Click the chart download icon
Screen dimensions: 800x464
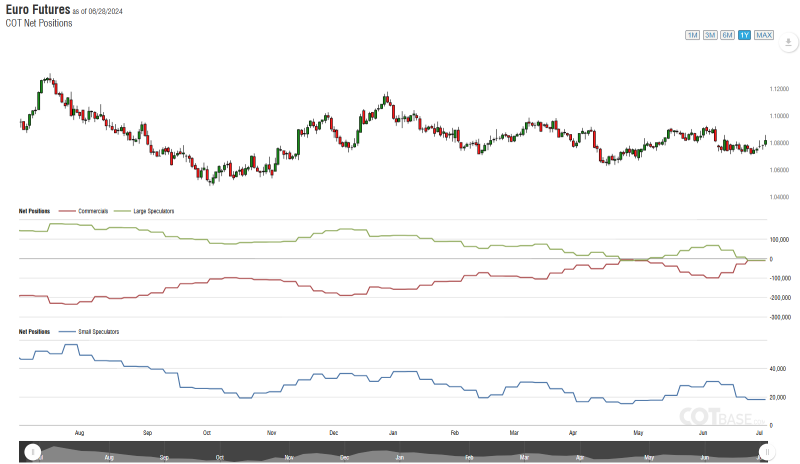787,43
